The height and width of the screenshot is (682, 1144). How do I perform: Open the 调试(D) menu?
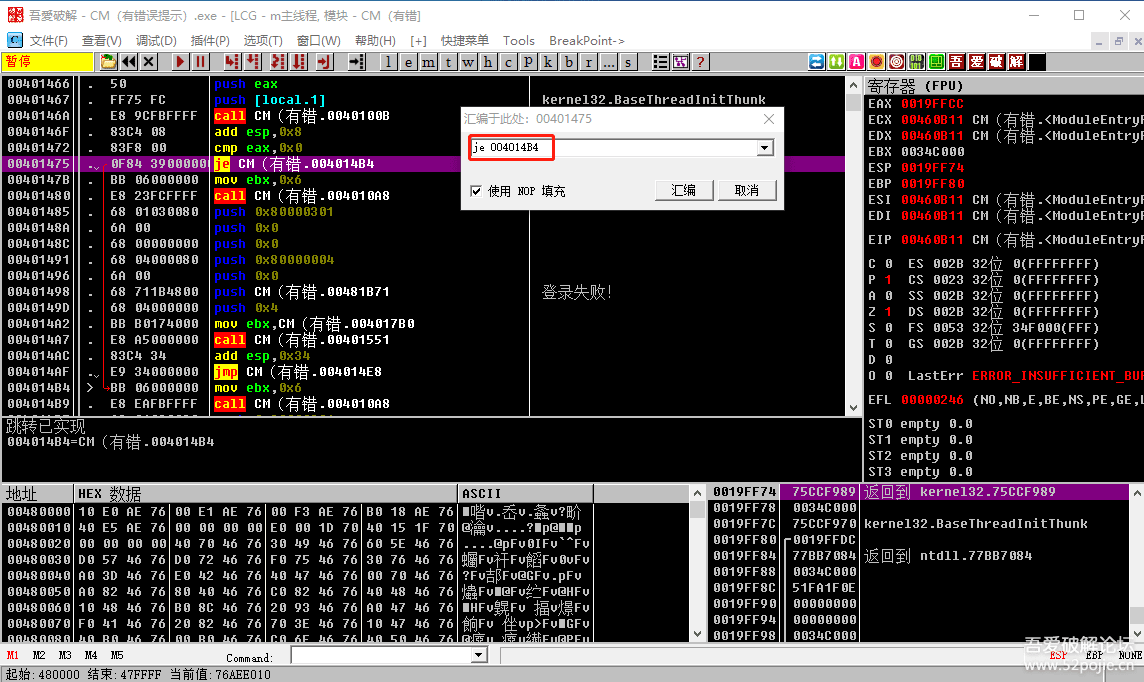point(156,41)
